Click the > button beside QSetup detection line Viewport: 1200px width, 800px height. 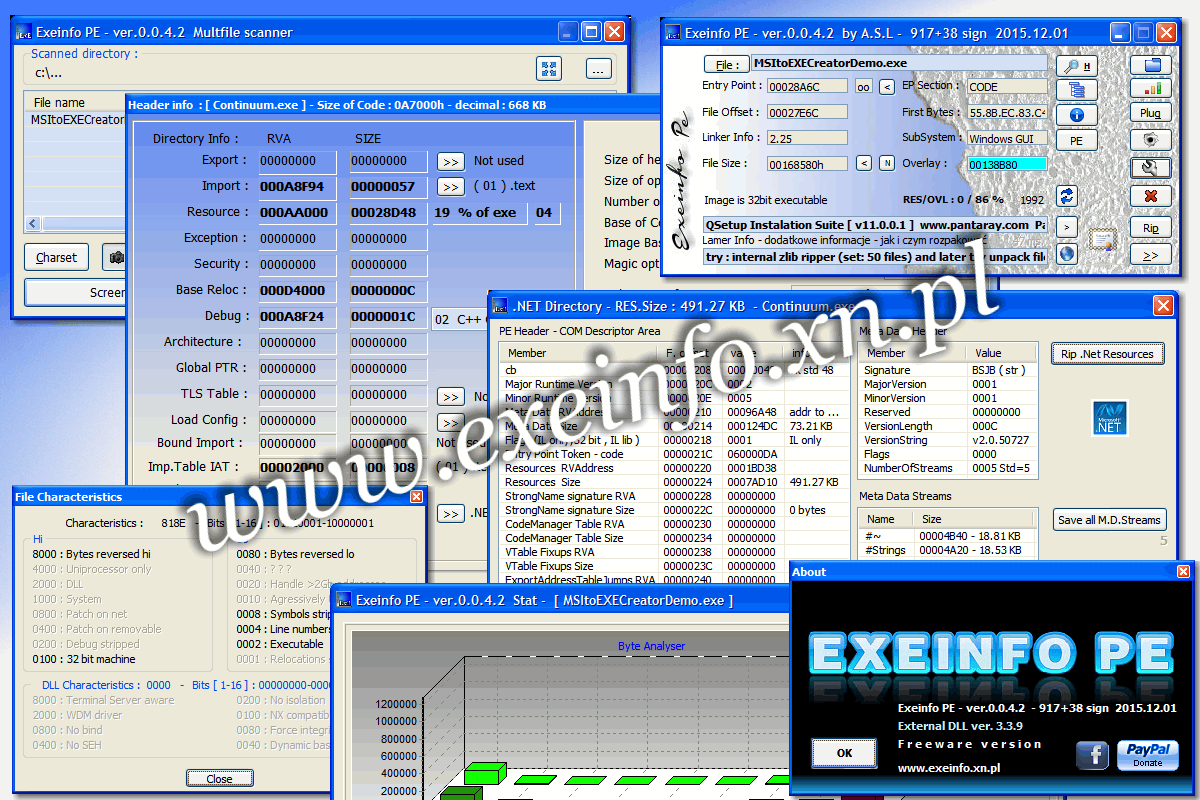click(x=1068, y=226)
